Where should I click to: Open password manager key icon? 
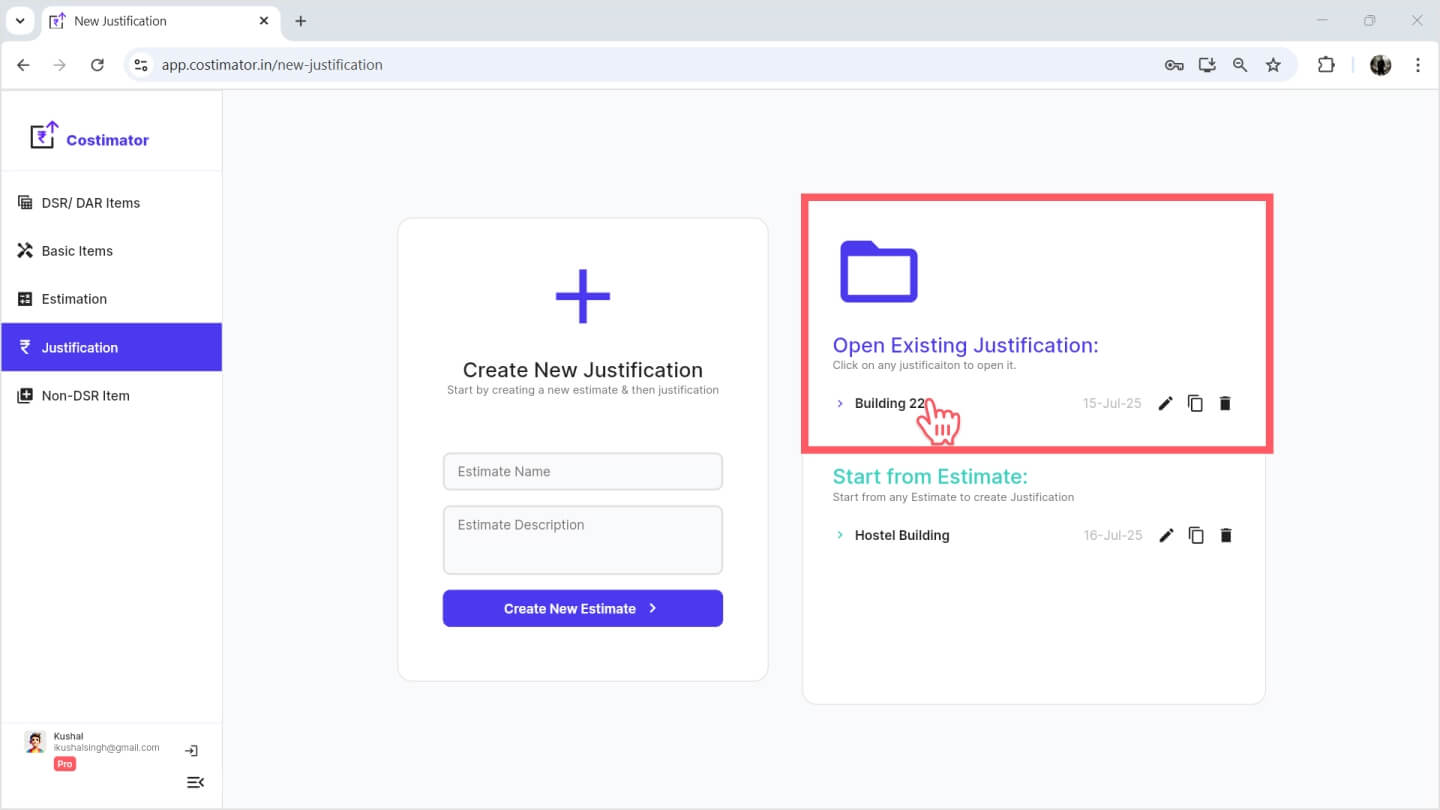(1174, 65)
